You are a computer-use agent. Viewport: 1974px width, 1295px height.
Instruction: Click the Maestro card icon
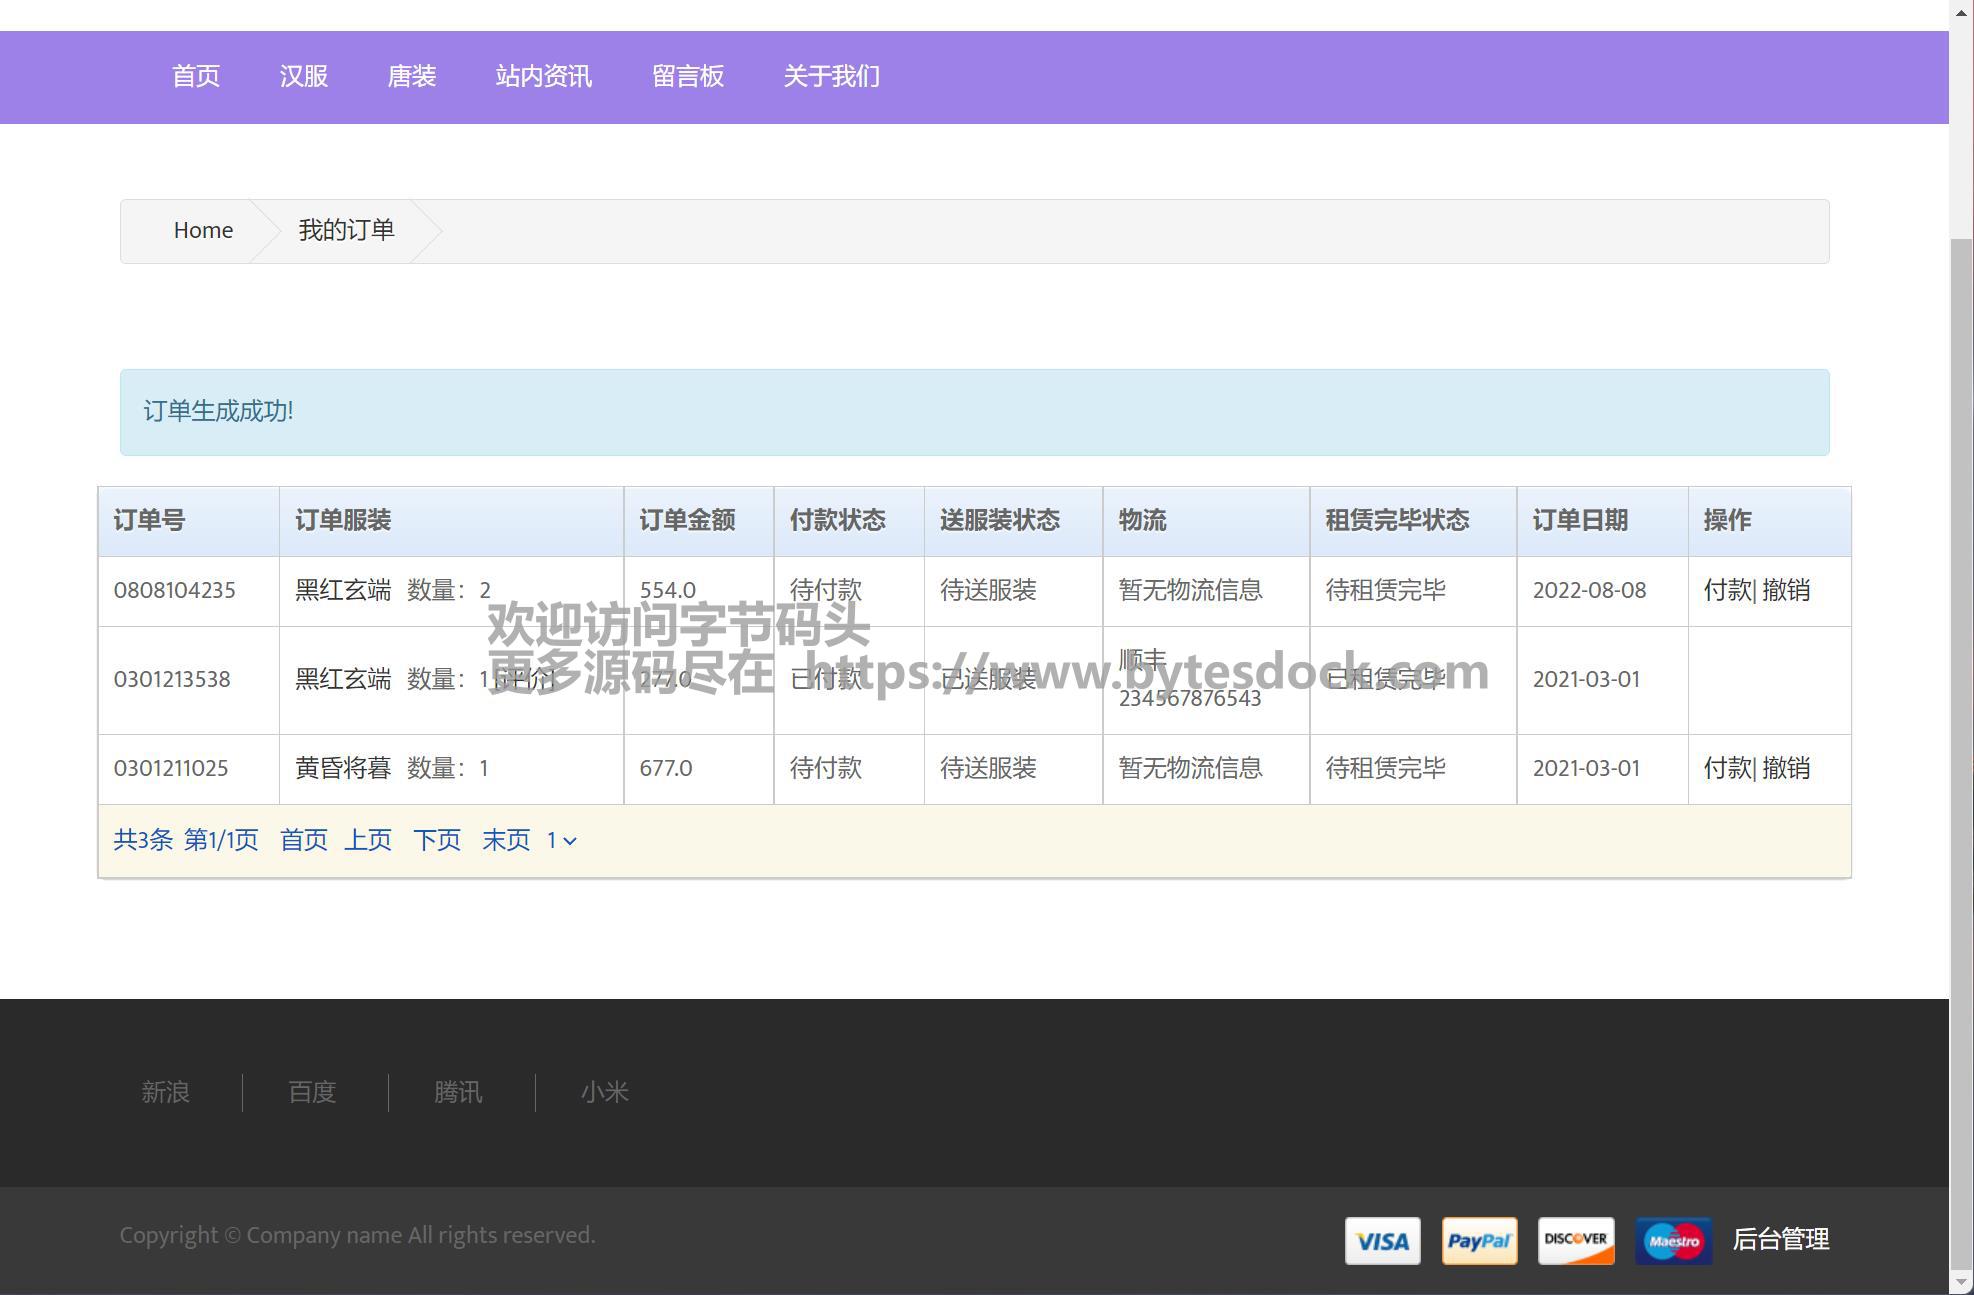1673,1241
